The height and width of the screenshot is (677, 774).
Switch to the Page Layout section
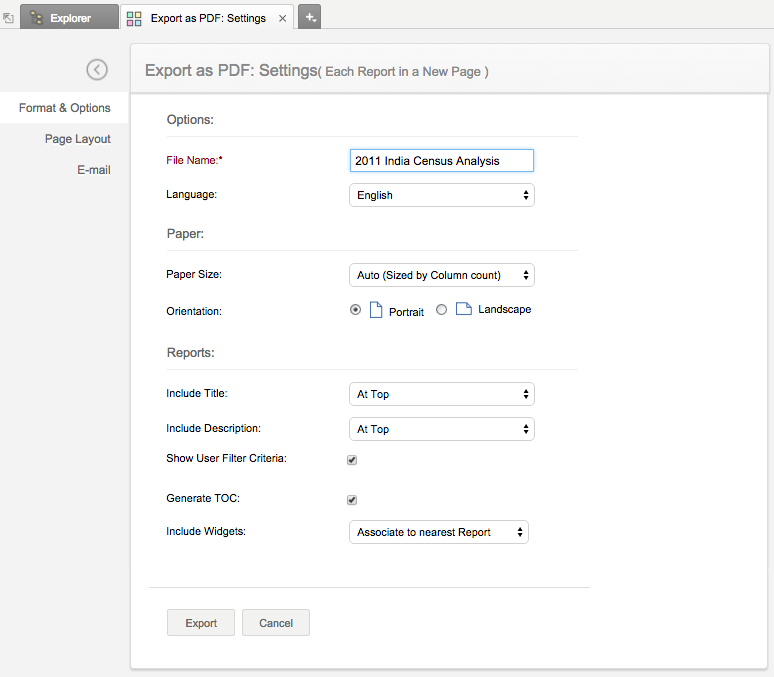coord(77,139)
